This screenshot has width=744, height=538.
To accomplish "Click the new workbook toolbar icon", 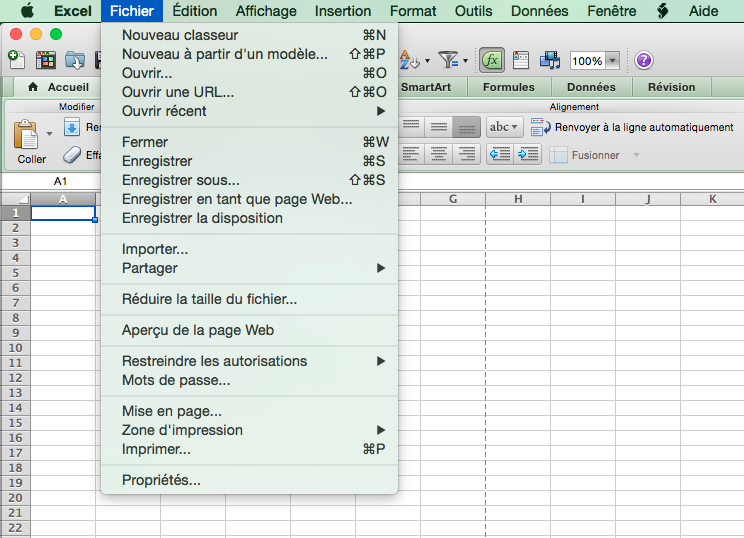I will pos(17,60).
